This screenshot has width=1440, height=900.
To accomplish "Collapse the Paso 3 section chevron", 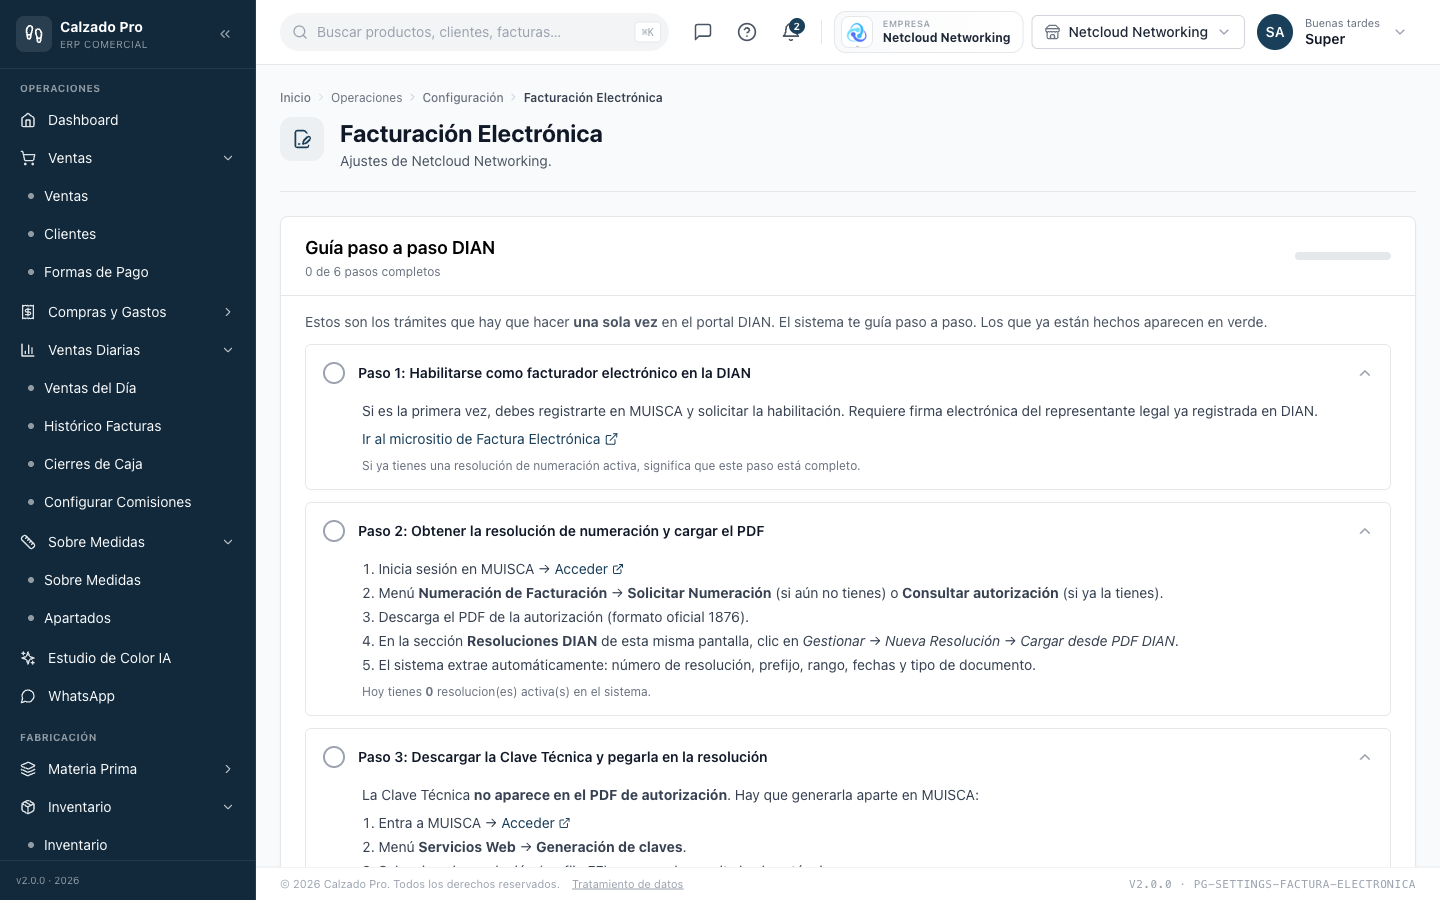I will click(x=1365, y=757).
